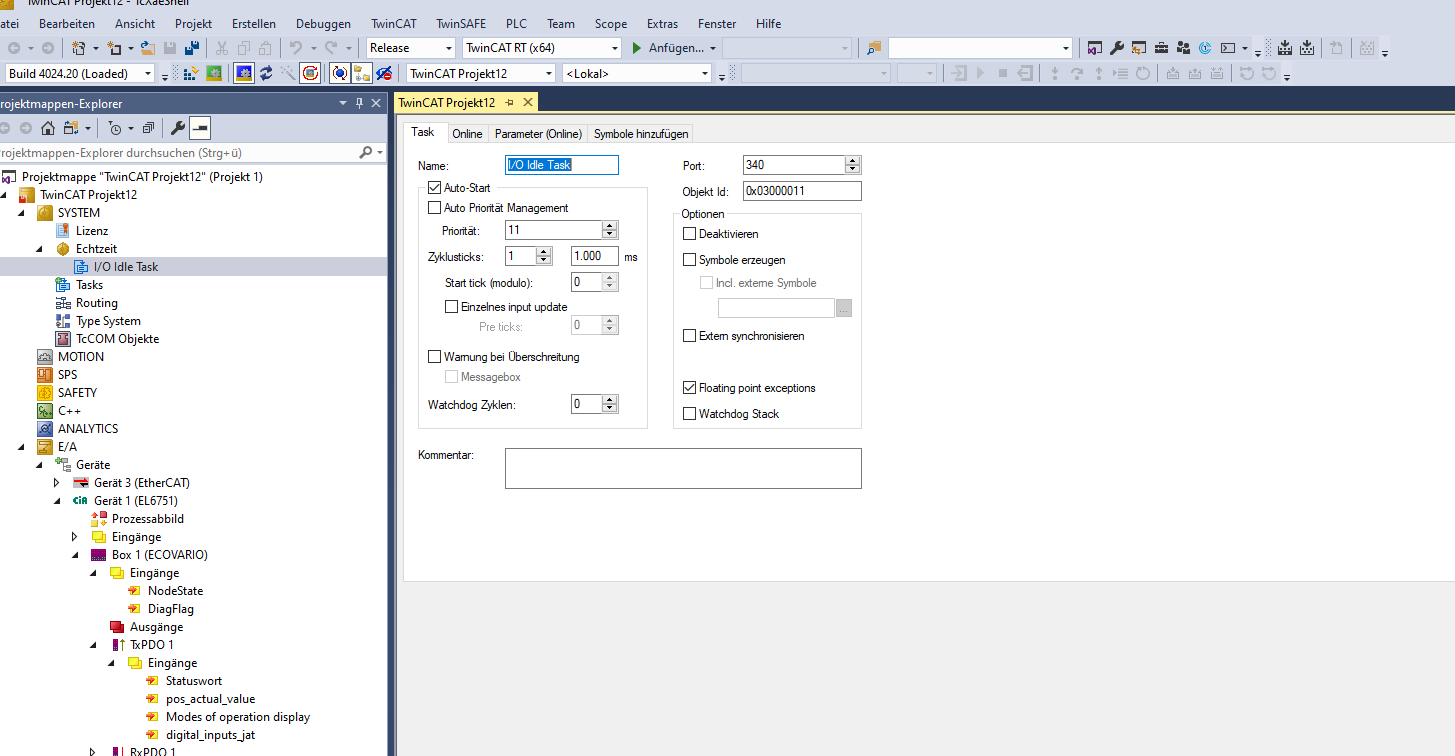
Task: Check Einzelnes input update
Action: [451, 307]
